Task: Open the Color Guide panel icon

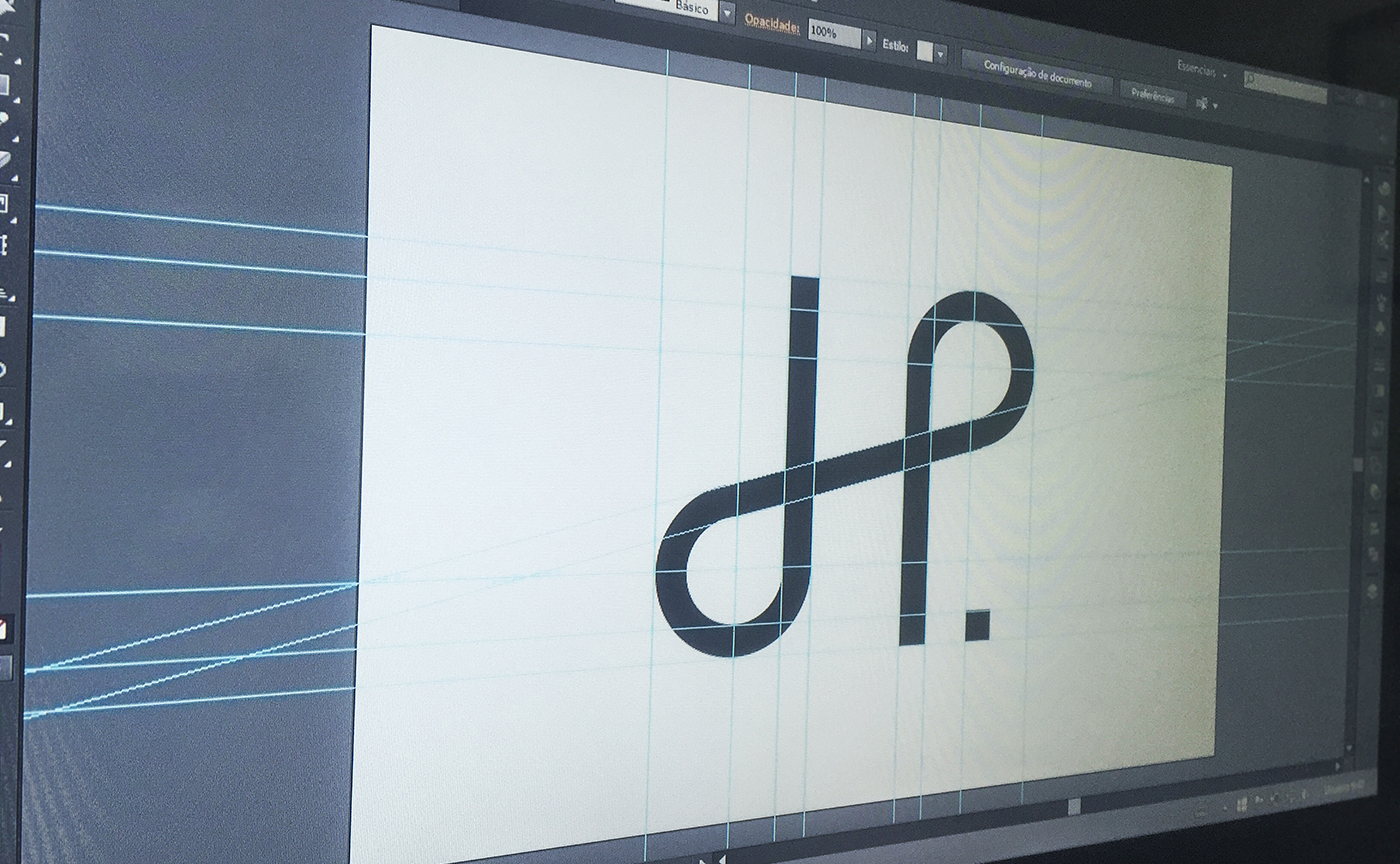Action: tap(1383, 212)
